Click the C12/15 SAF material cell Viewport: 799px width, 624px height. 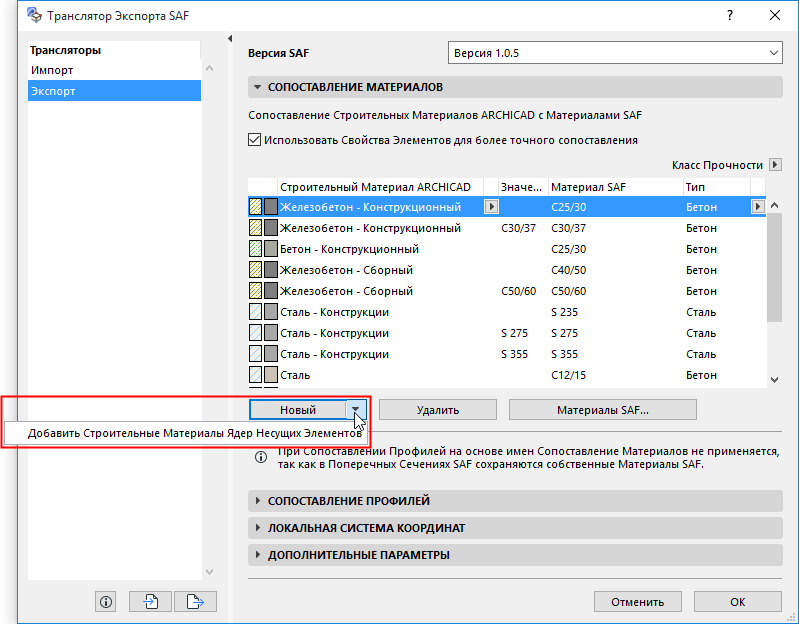(569, 375)
